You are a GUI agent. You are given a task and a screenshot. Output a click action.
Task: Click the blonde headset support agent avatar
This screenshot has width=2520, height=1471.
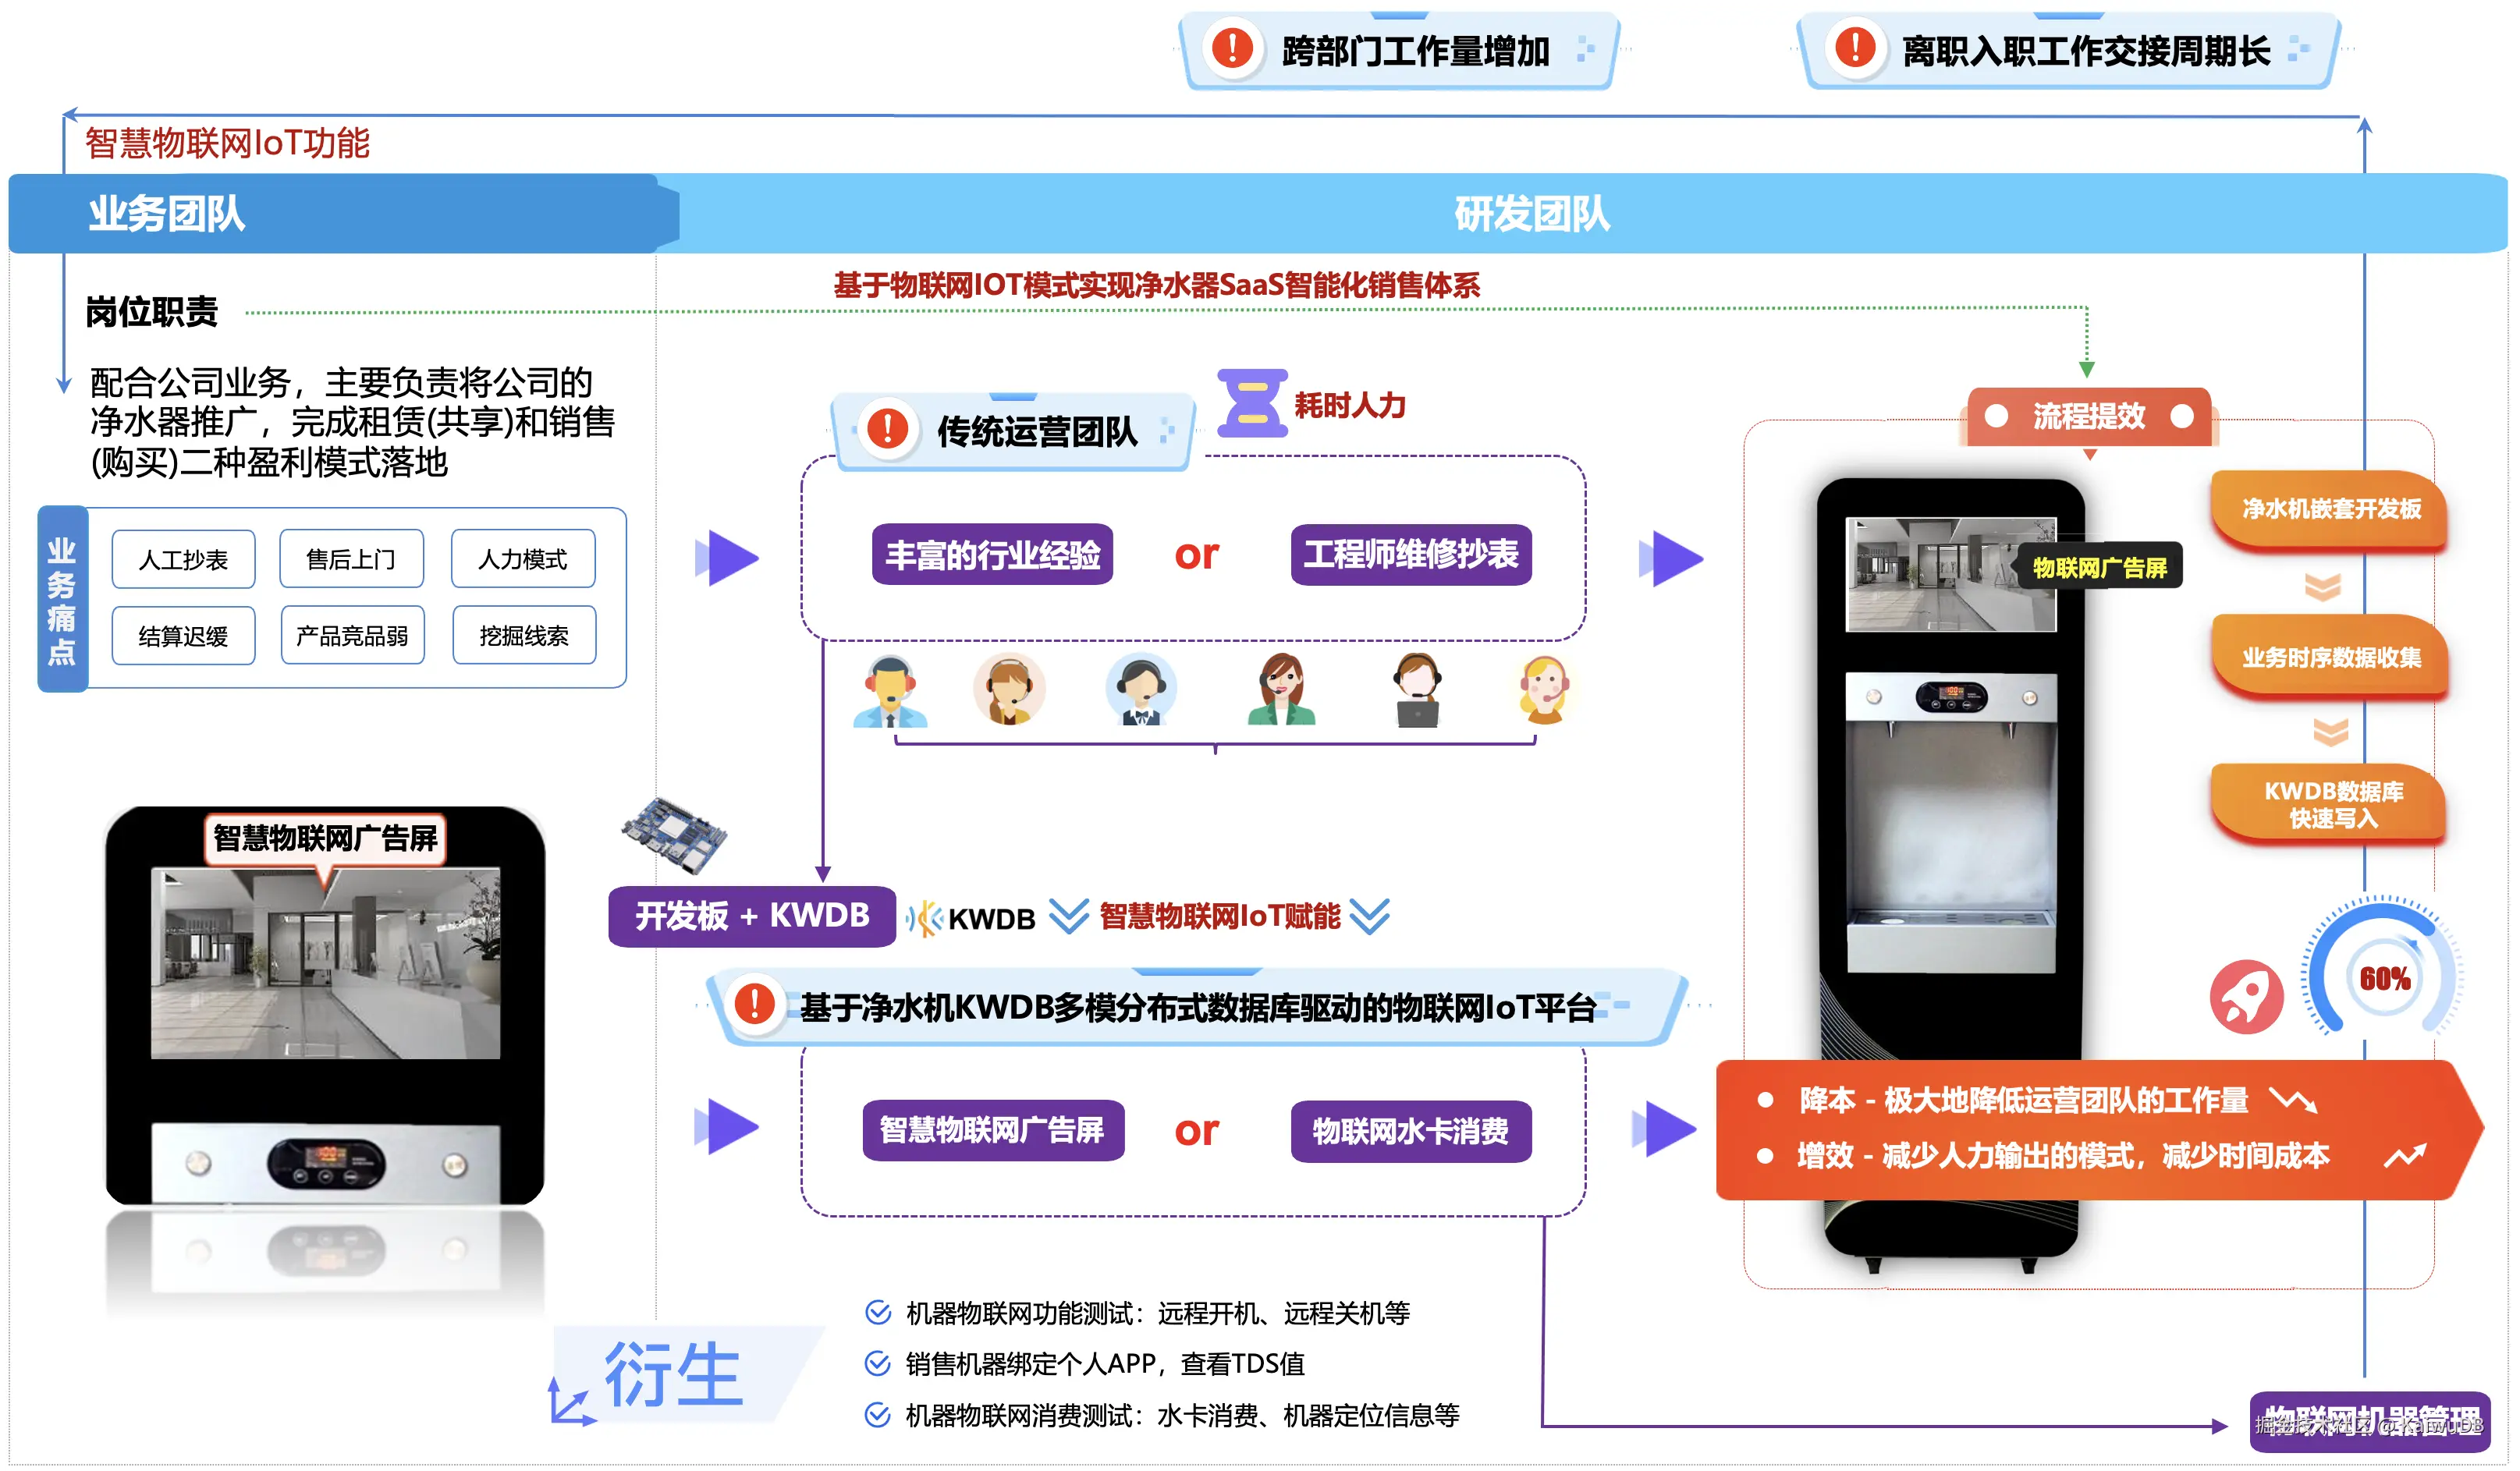click(1544, 690)
